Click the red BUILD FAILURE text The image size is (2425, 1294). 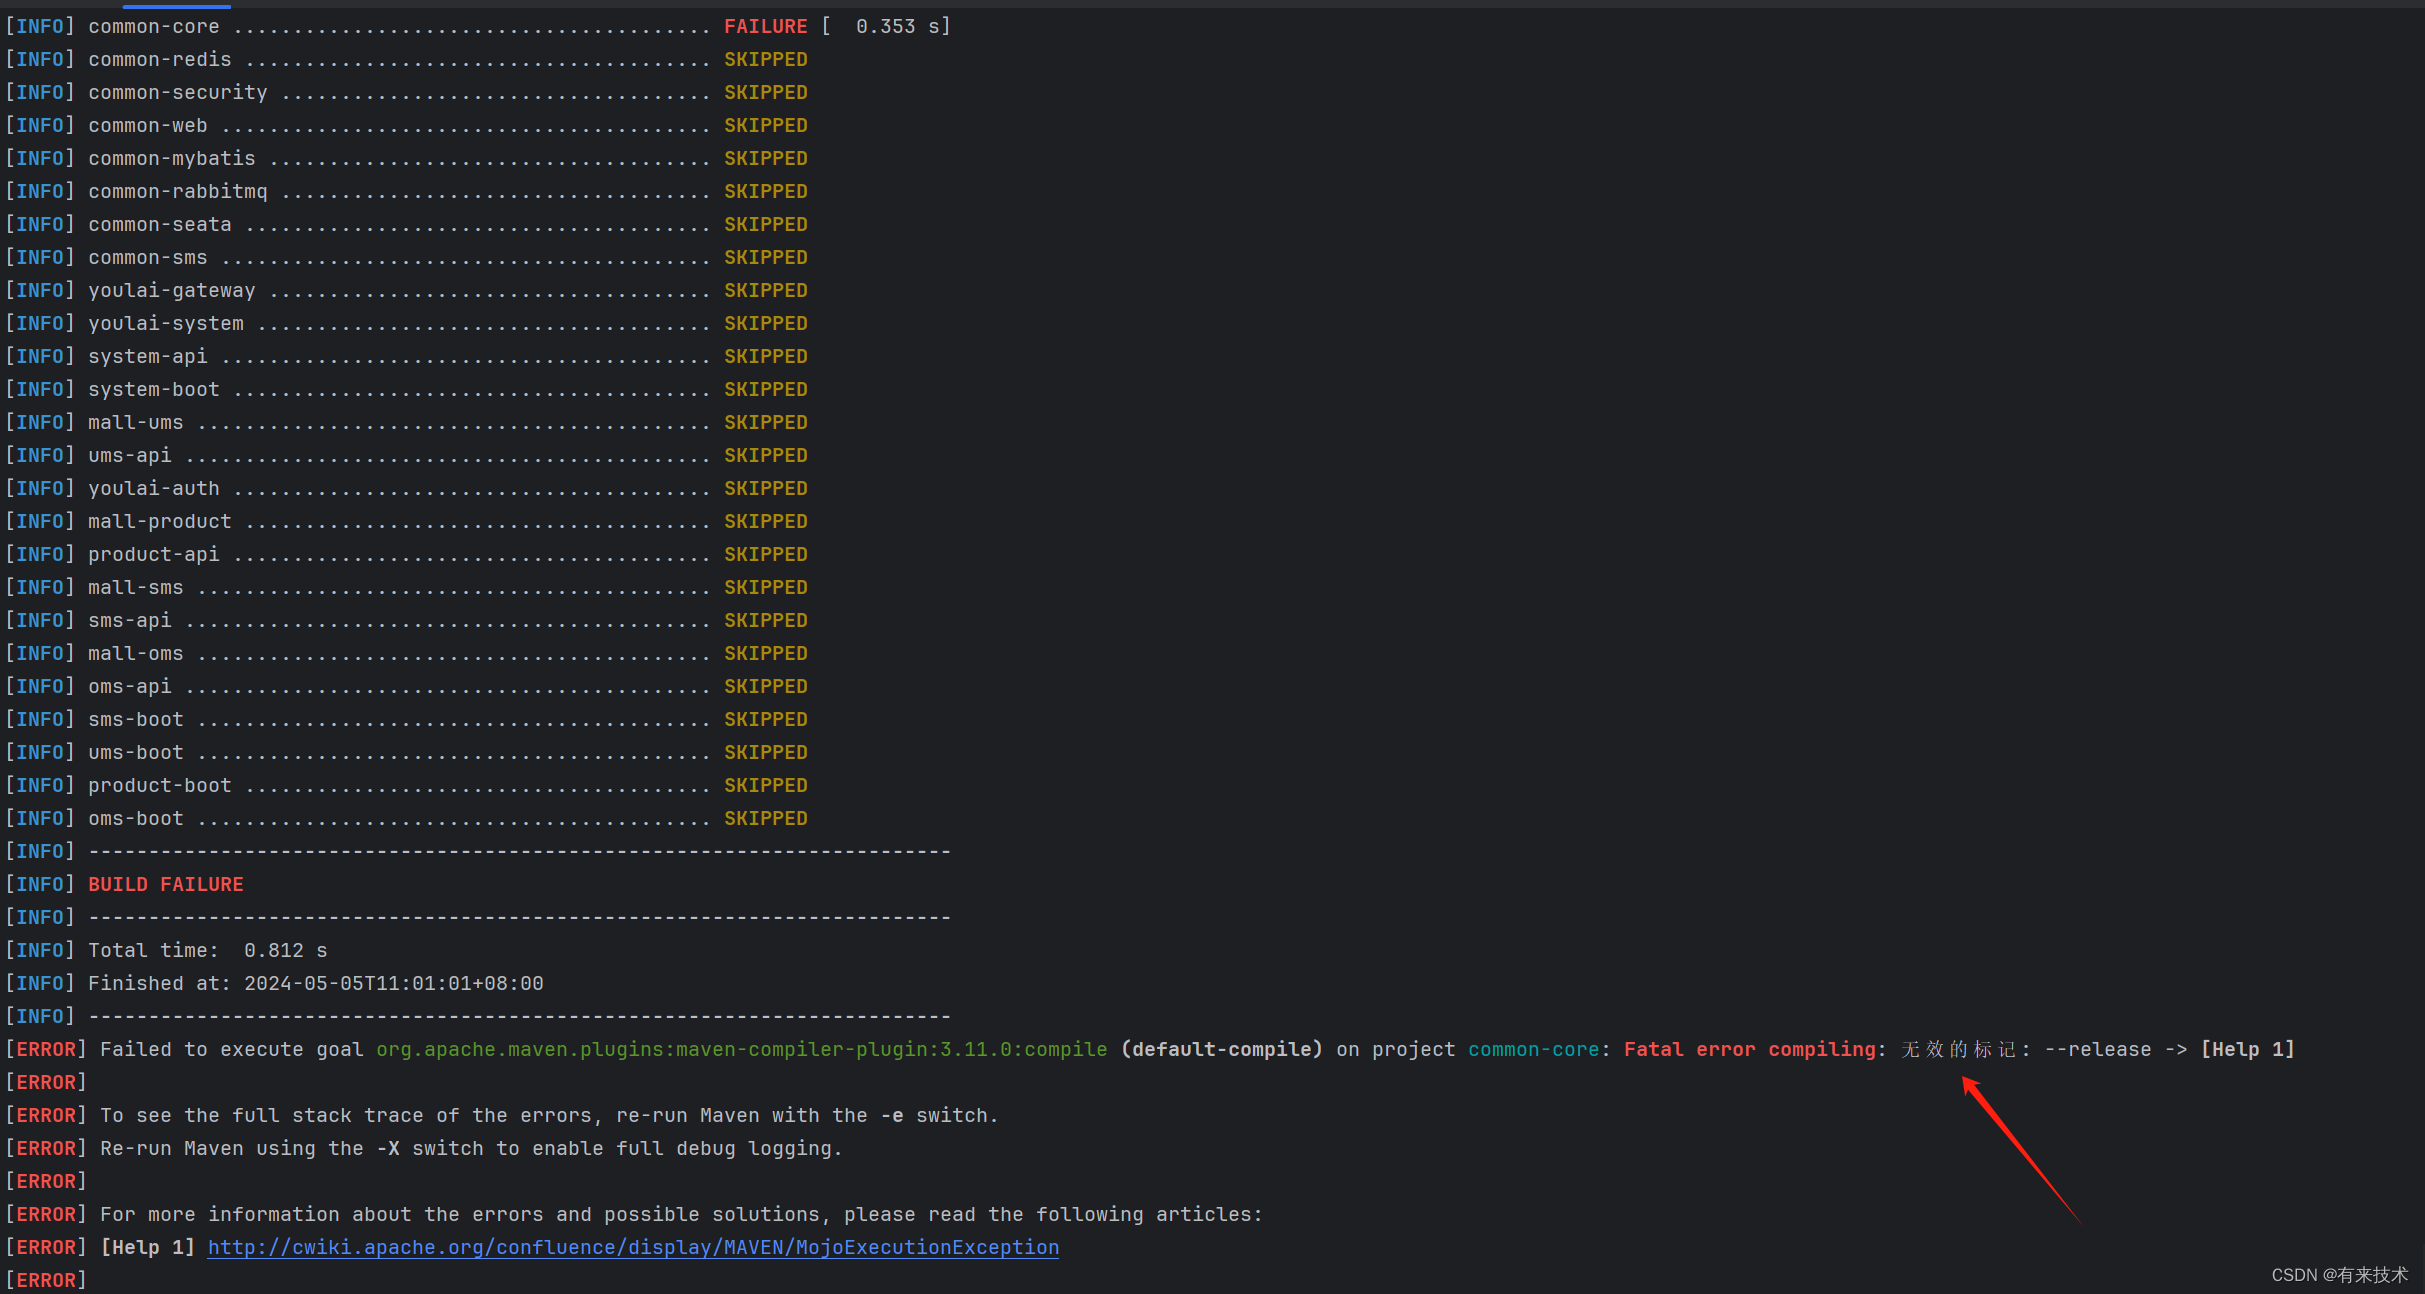[x=166, y=884]
